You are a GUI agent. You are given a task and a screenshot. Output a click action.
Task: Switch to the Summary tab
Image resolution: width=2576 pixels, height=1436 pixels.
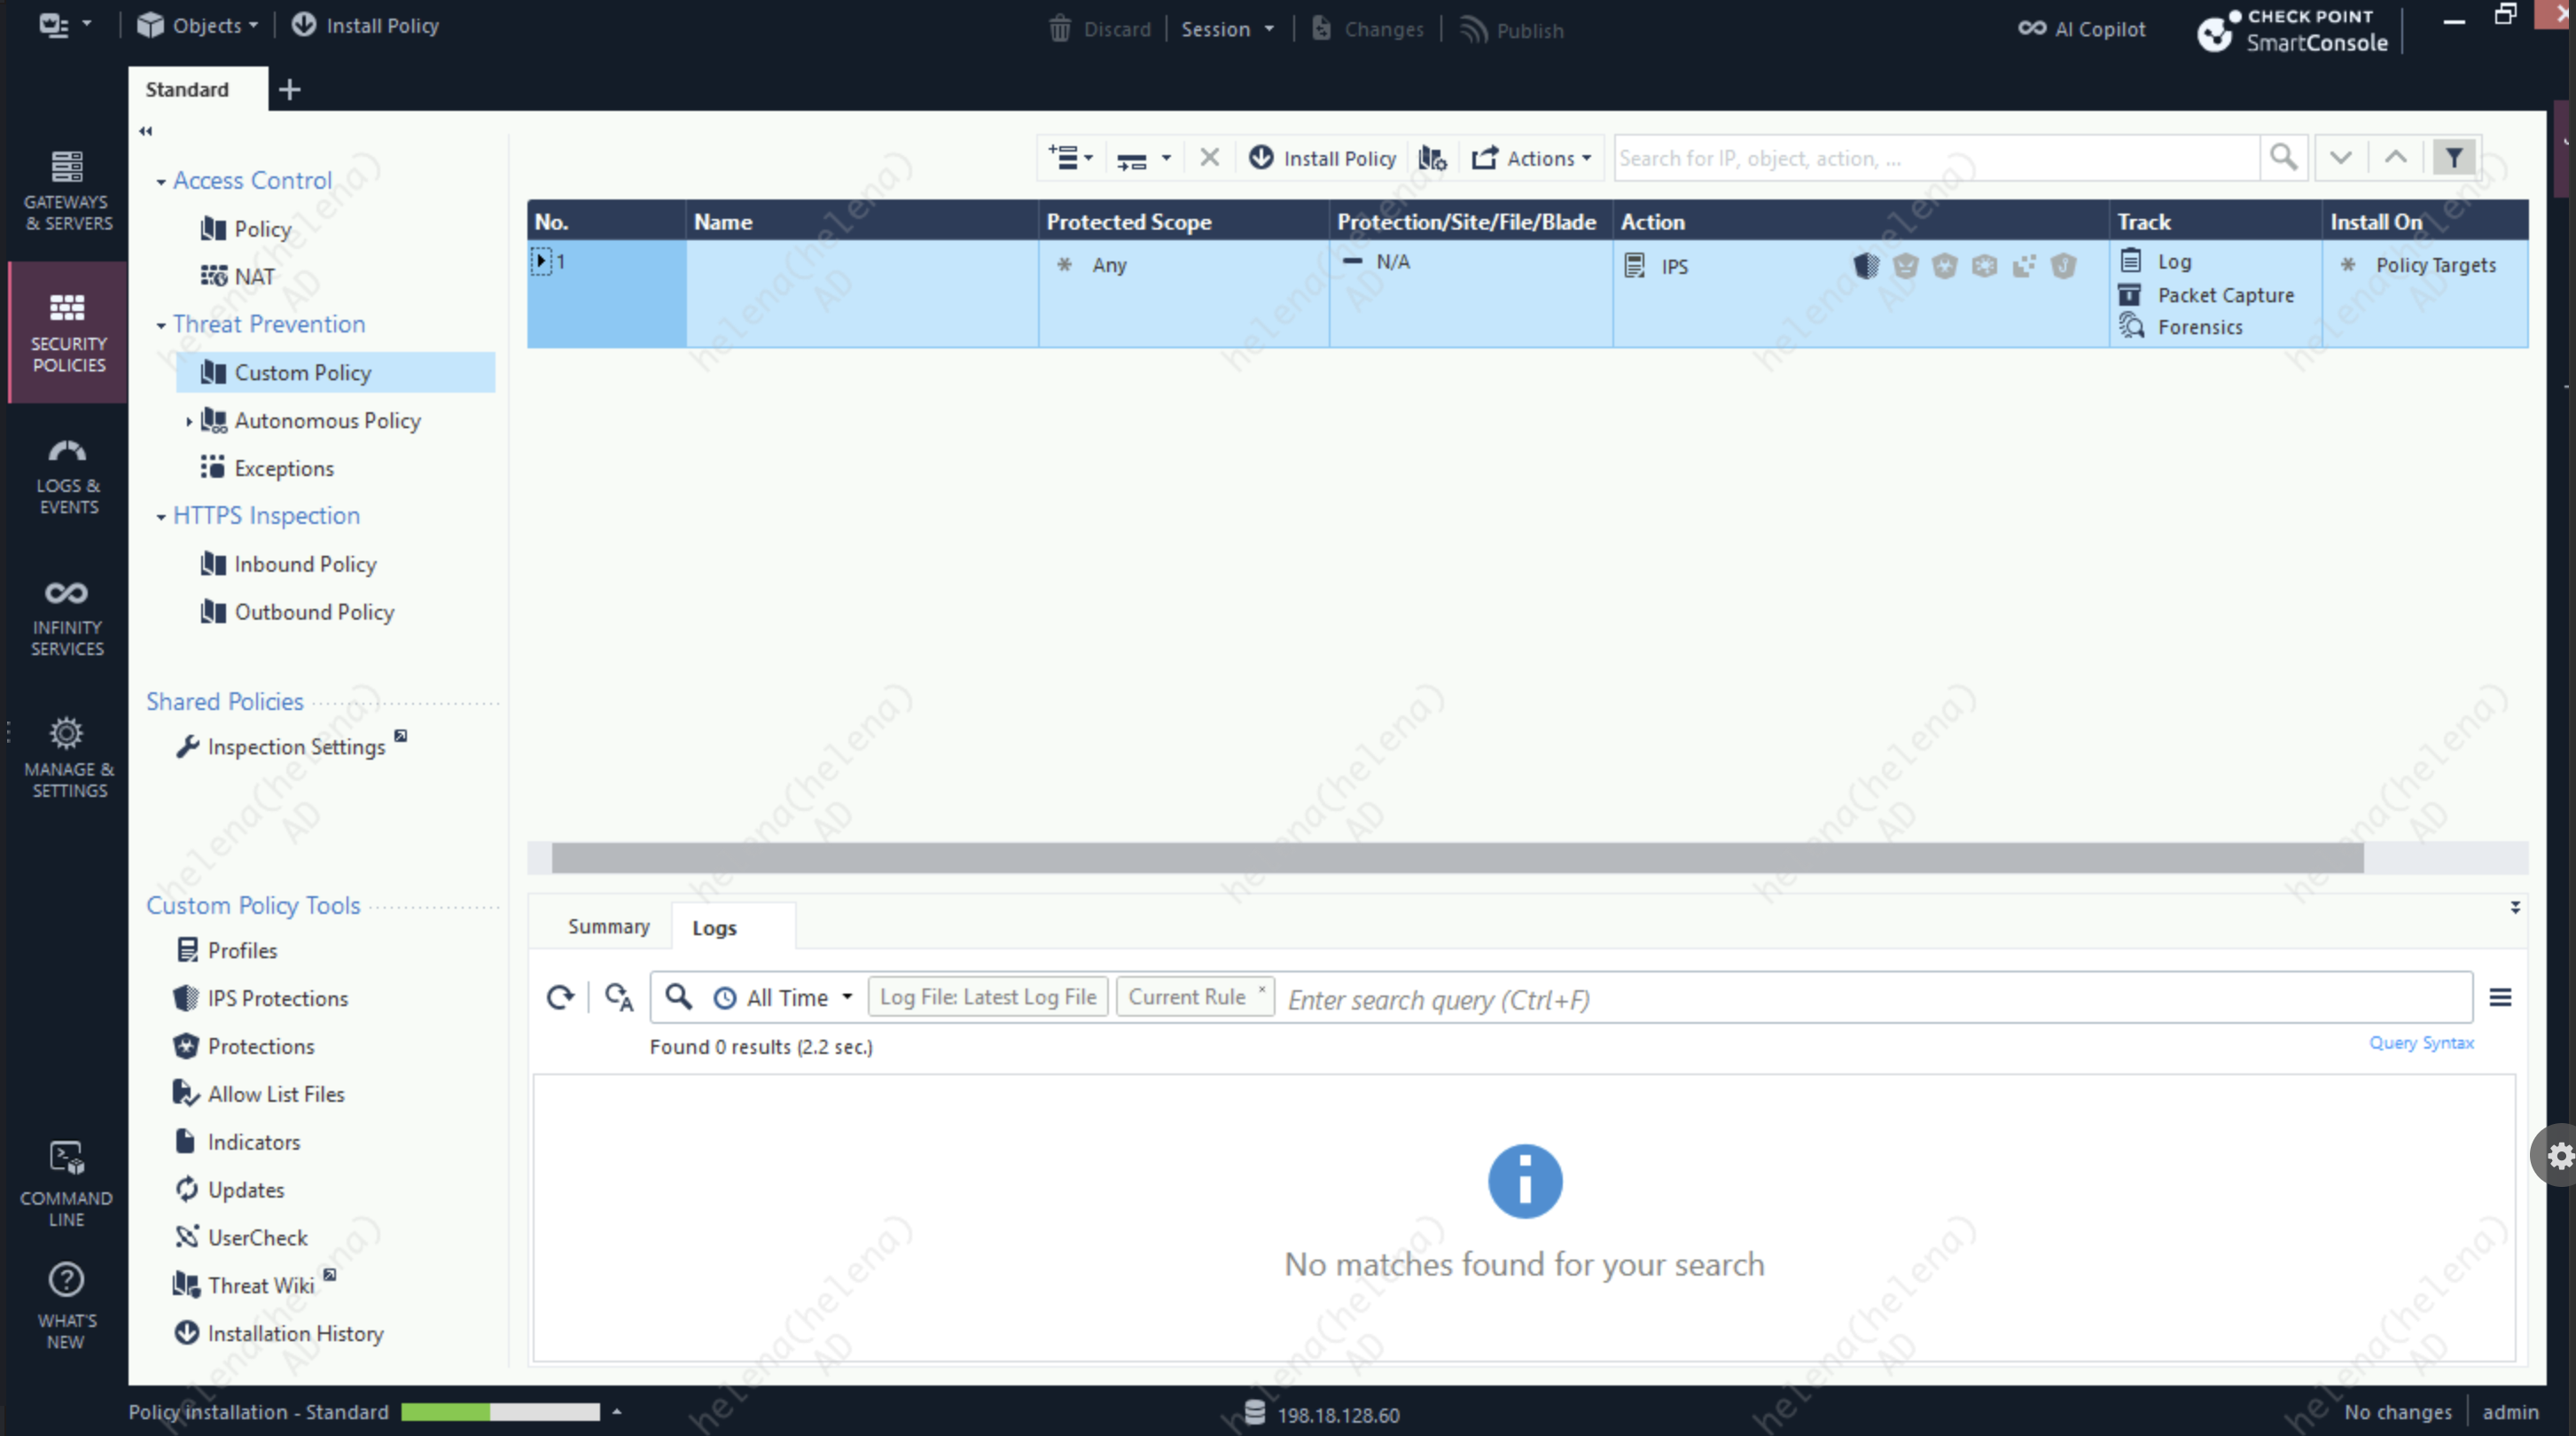[x=608, y=926]
